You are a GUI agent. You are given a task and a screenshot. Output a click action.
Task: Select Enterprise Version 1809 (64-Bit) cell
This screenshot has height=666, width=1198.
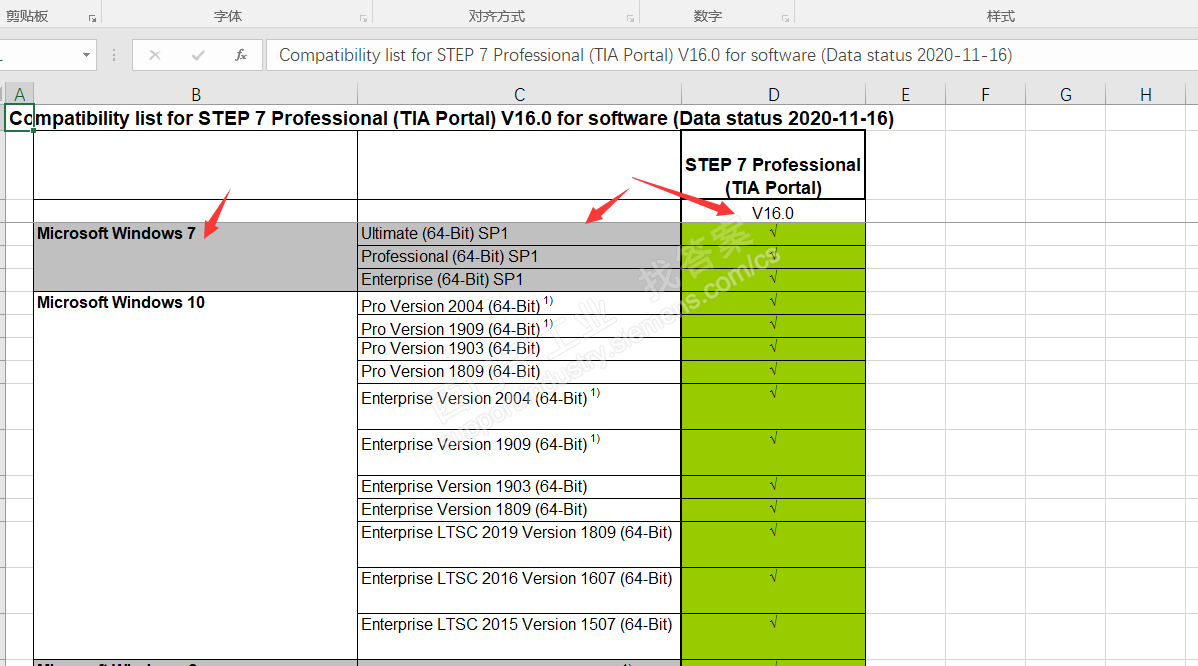(520, 510)
